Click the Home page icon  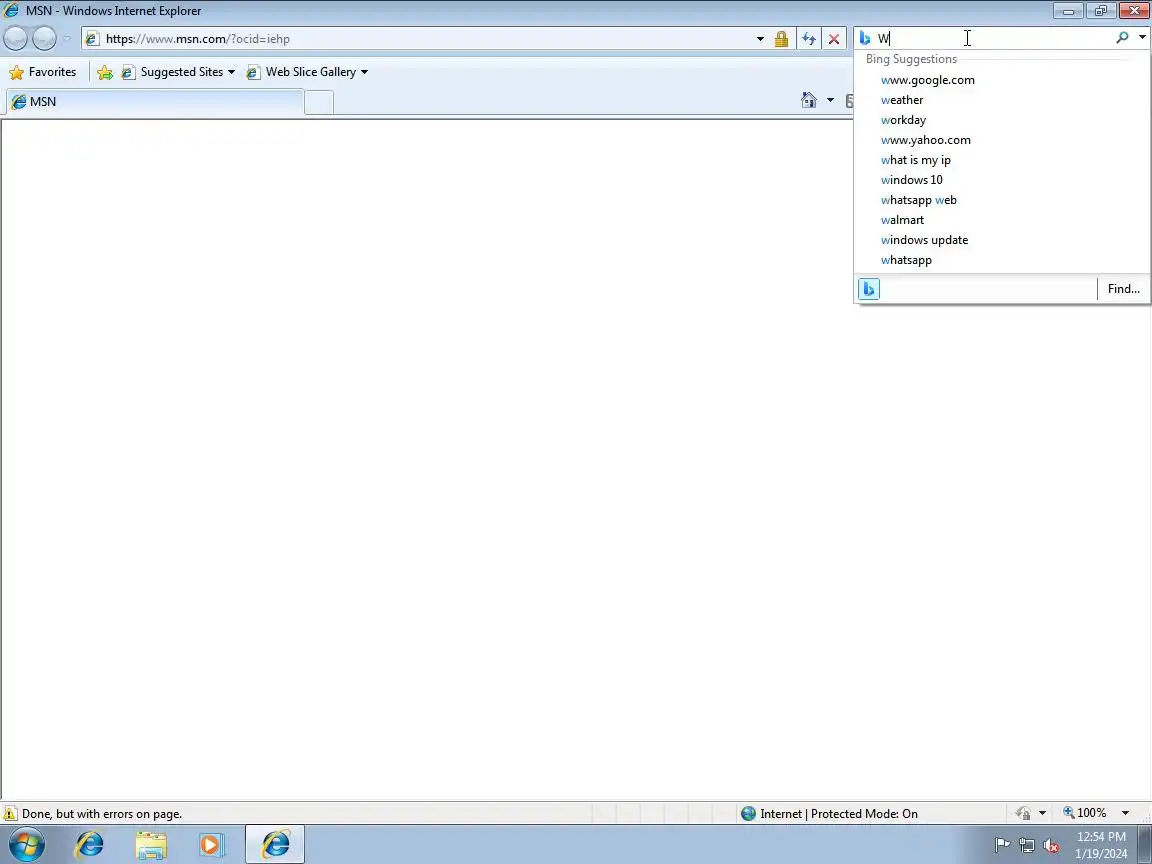(809, 100)
